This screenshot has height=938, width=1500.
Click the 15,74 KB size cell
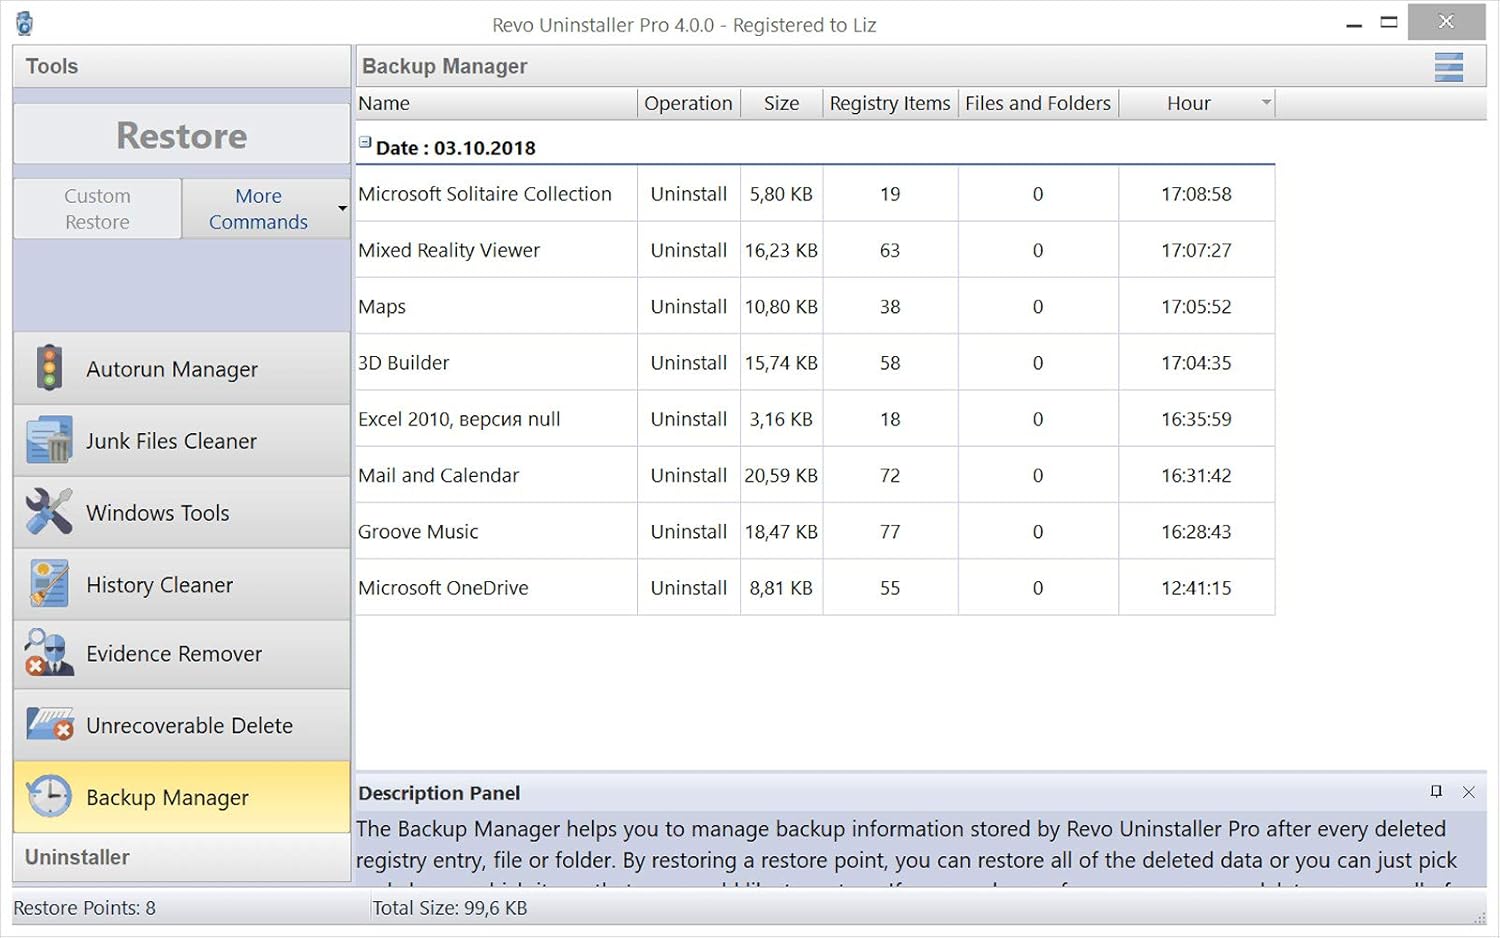click(x=781, y=362)
